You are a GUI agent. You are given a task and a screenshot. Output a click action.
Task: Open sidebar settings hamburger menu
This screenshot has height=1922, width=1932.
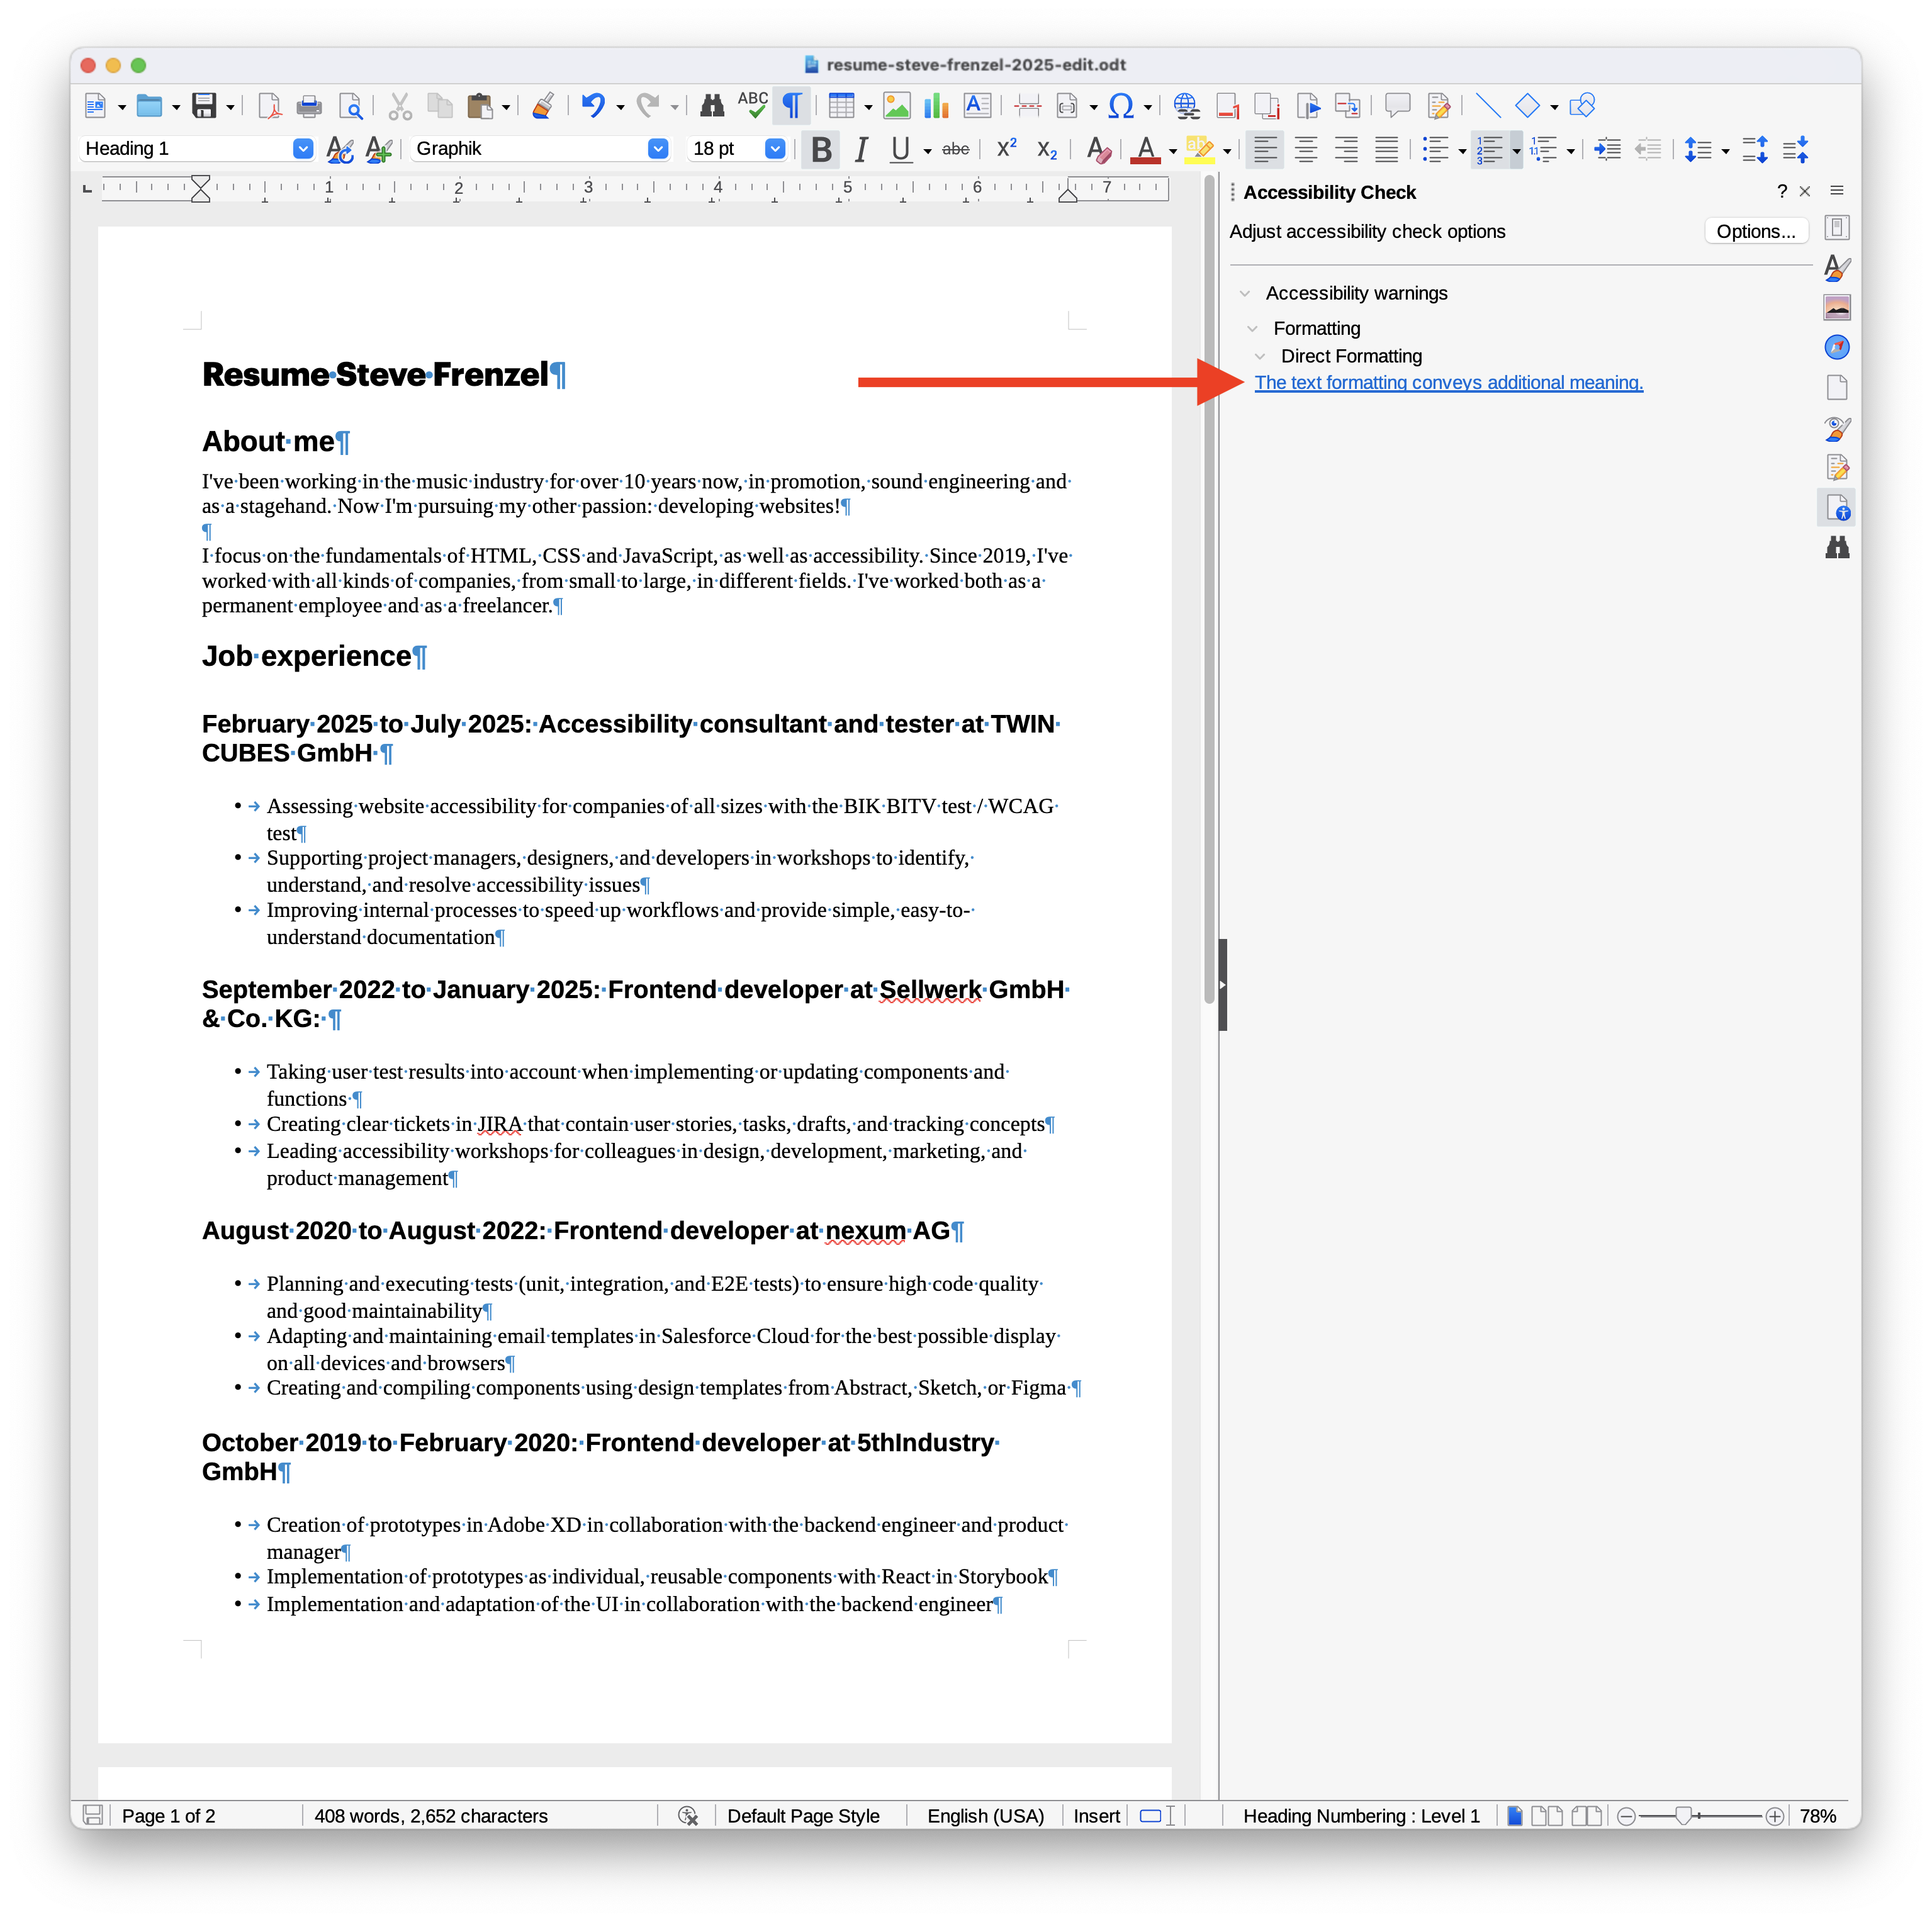pyautogui.click(x=1836, y=191)
